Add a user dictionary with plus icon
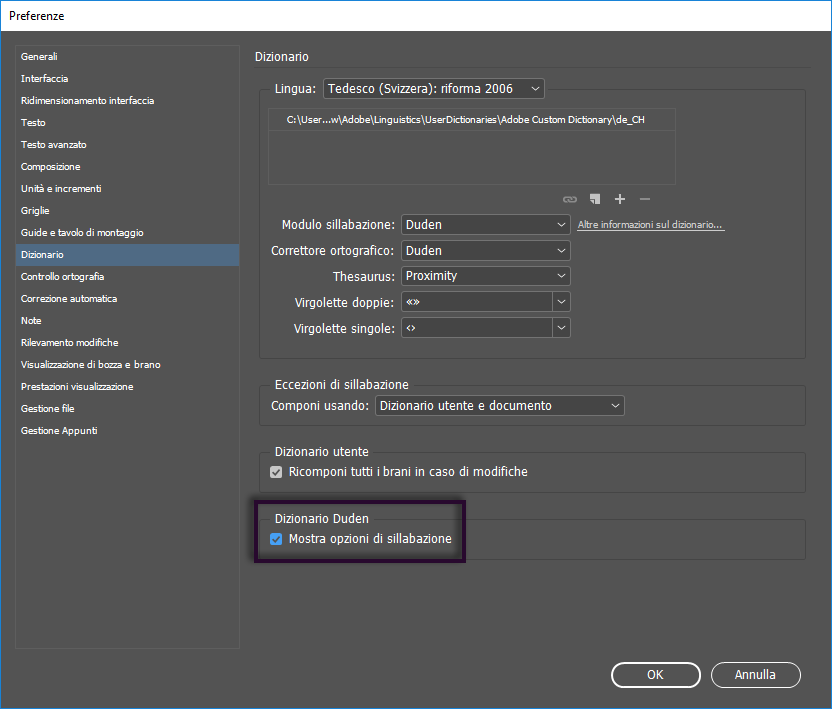Viewport: 832px width, 709px height. [x=620, y=199]
